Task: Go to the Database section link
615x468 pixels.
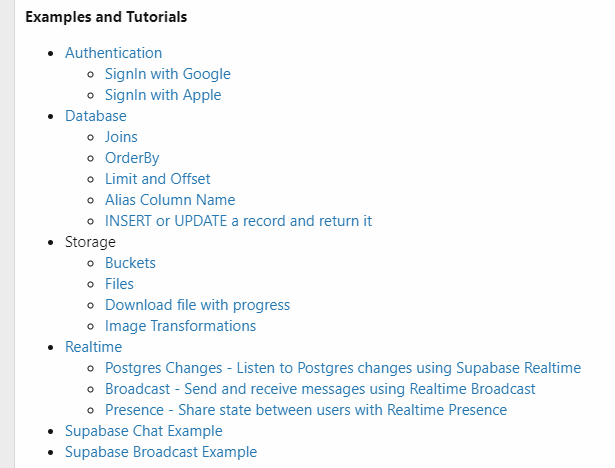Action: tap(96, 116)
